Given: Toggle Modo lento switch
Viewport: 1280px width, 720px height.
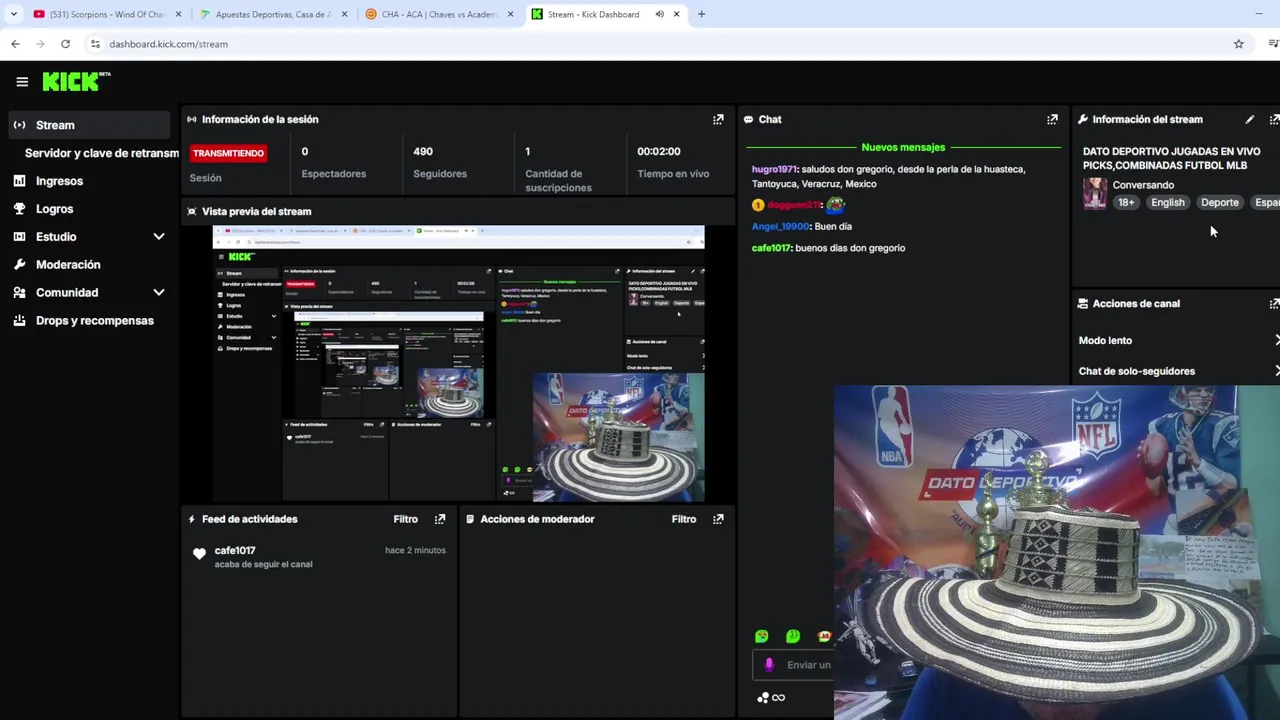Looking at the screenshot, I should 1277,341.
